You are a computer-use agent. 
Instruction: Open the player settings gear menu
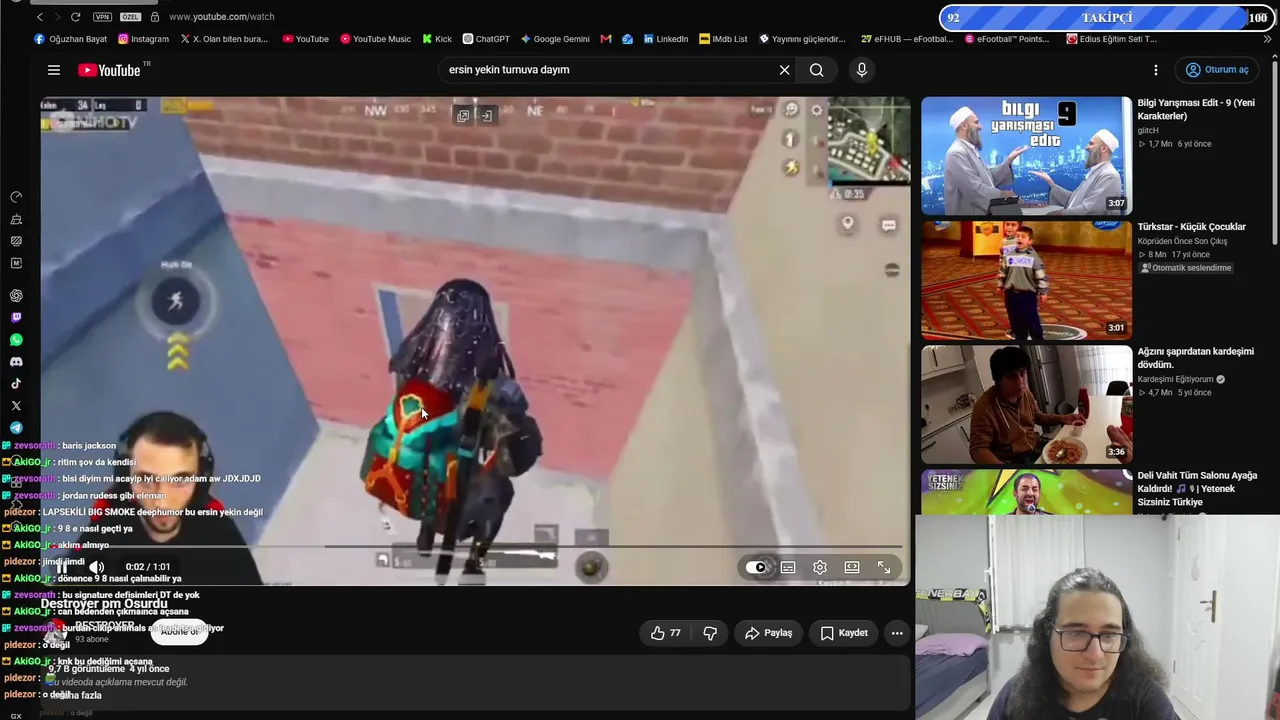[x=820, y=567]
